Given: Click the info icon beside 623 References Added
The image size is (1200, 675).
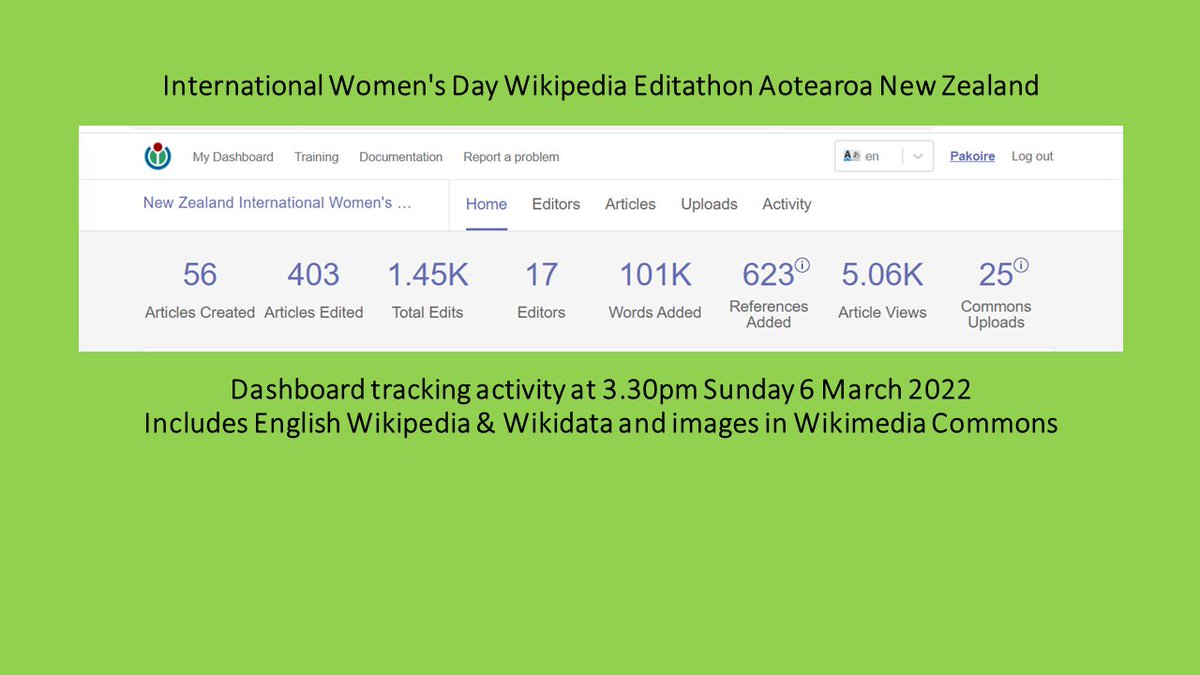Looking at the screenshot, I should point(802,266).
